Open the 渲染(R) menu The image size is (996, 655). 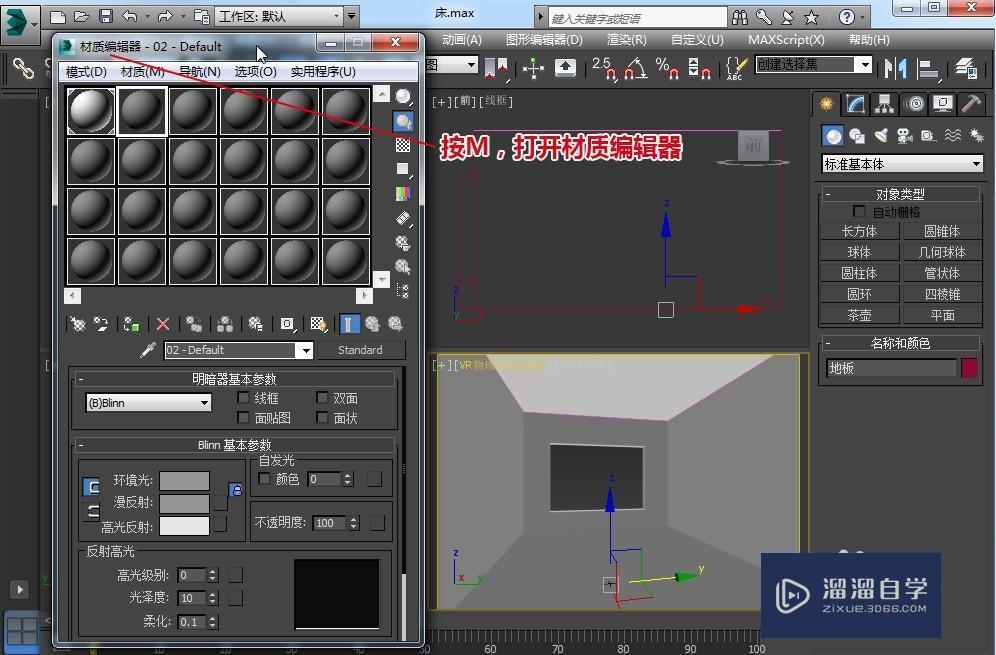coord(627,39)
